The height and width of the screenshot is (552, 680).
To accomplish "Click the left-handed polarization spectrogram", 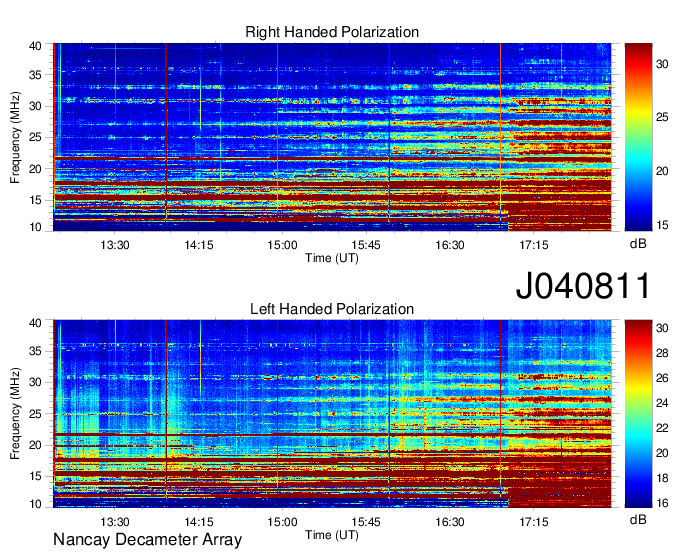I will point(332,414).
